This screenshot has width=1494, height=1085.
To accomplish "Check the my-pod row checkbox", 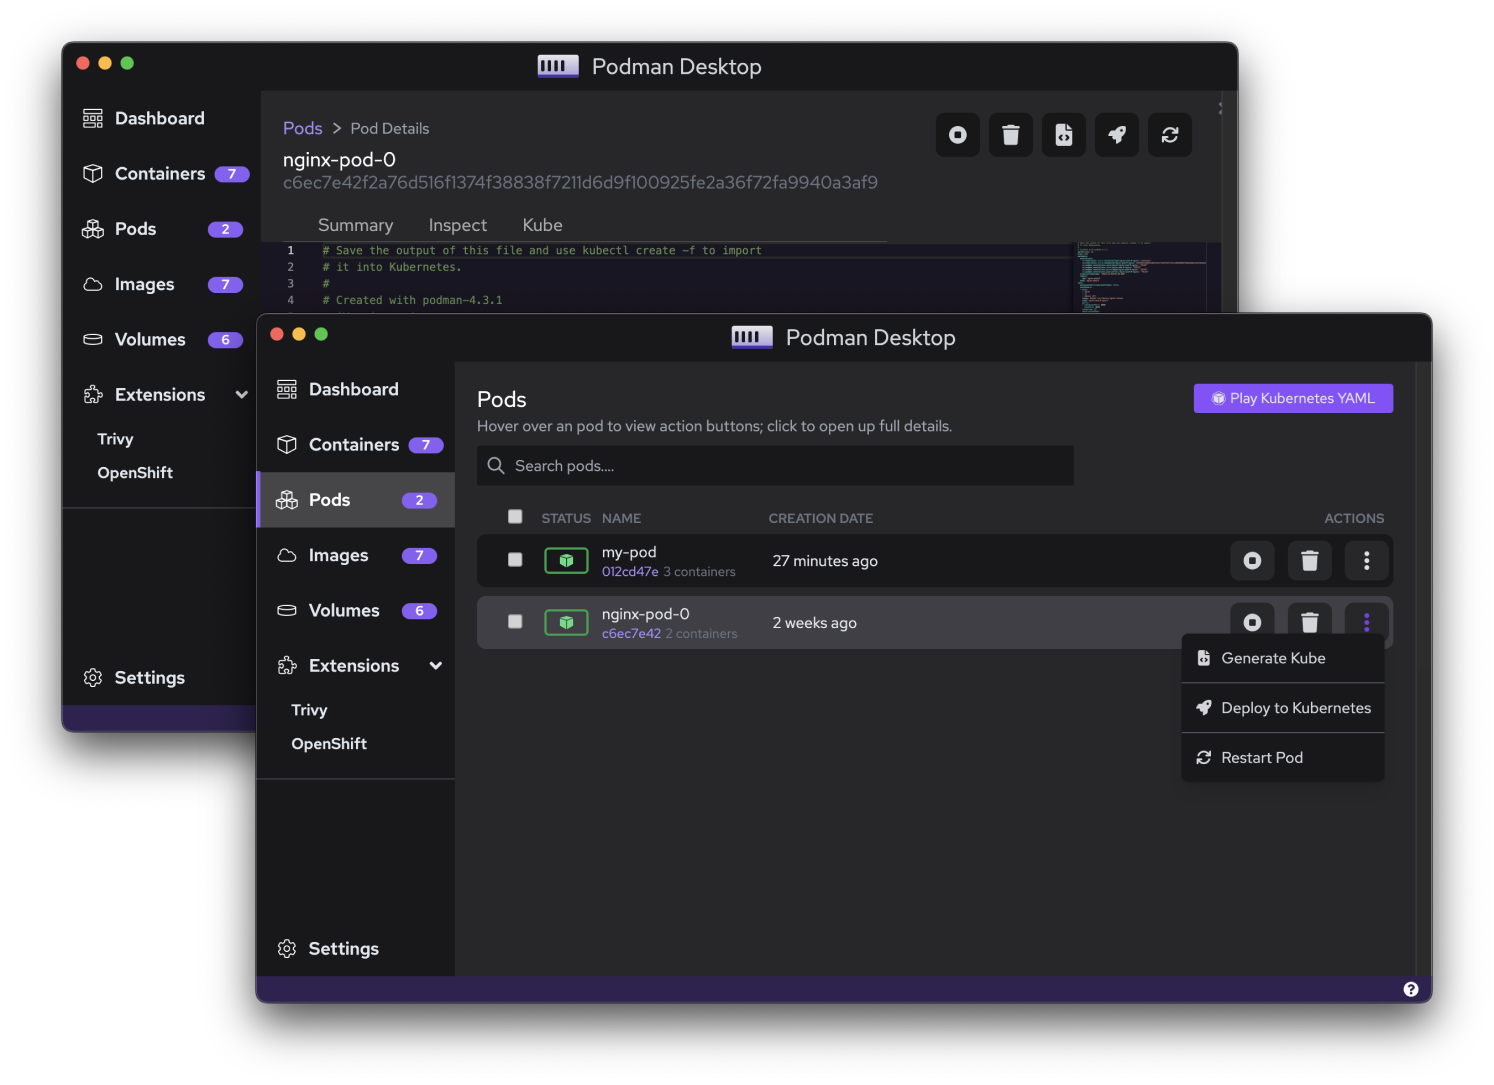I will 515,560.
